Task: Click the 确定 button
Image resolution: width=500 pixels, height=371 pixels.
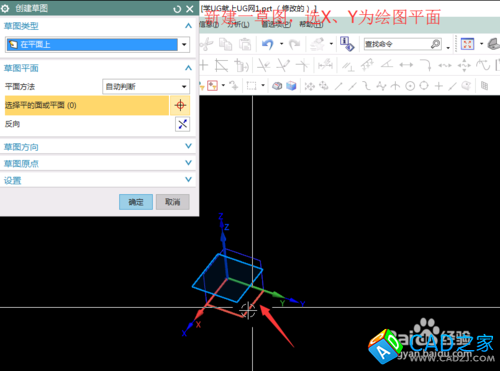Action: [136, 202]
